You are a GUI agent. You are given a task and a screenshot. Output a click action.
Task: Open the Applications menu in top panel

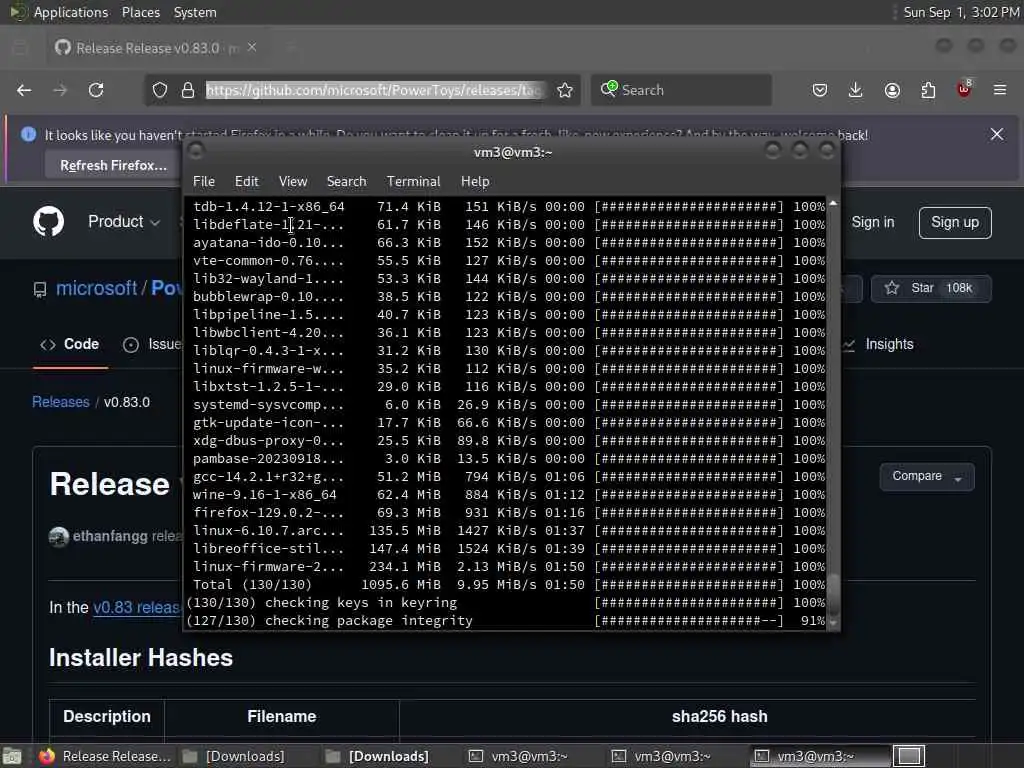[71, 12]
